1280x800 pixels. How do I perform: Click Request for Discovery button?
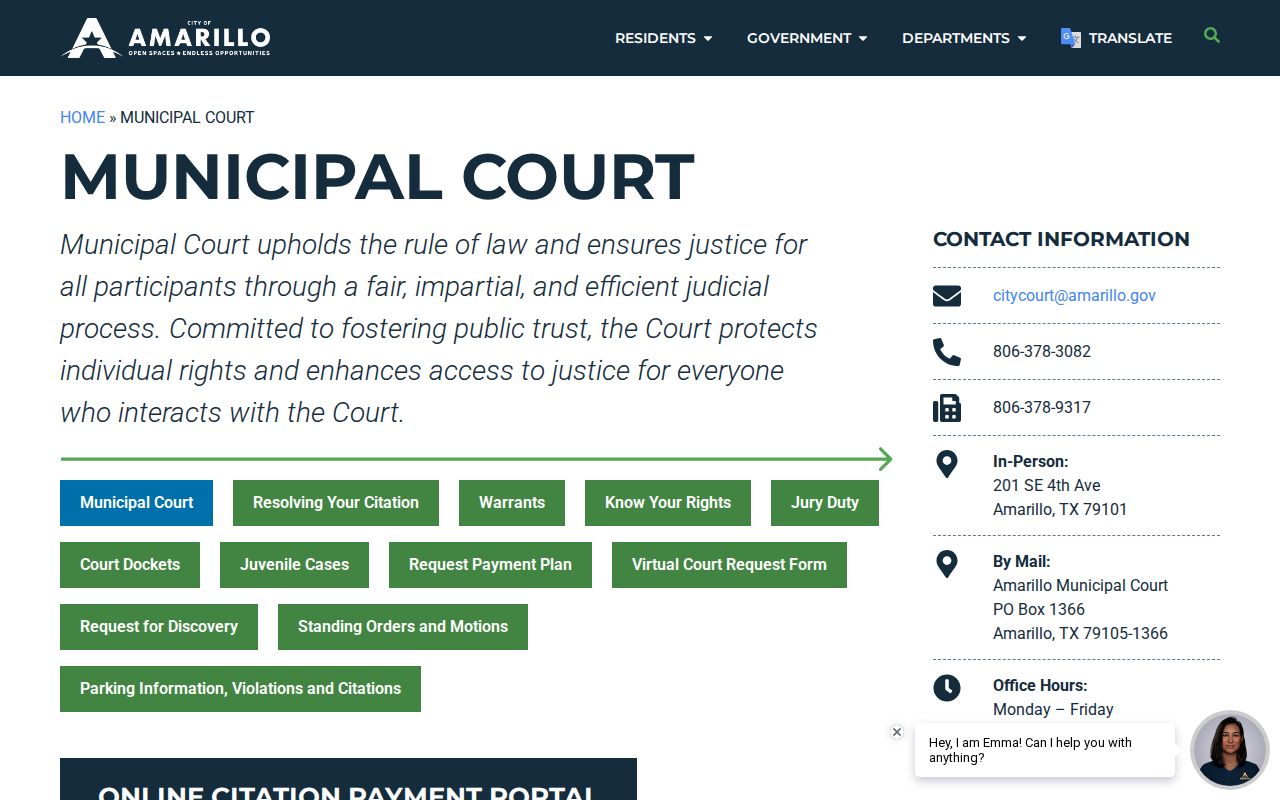[159, 627]
